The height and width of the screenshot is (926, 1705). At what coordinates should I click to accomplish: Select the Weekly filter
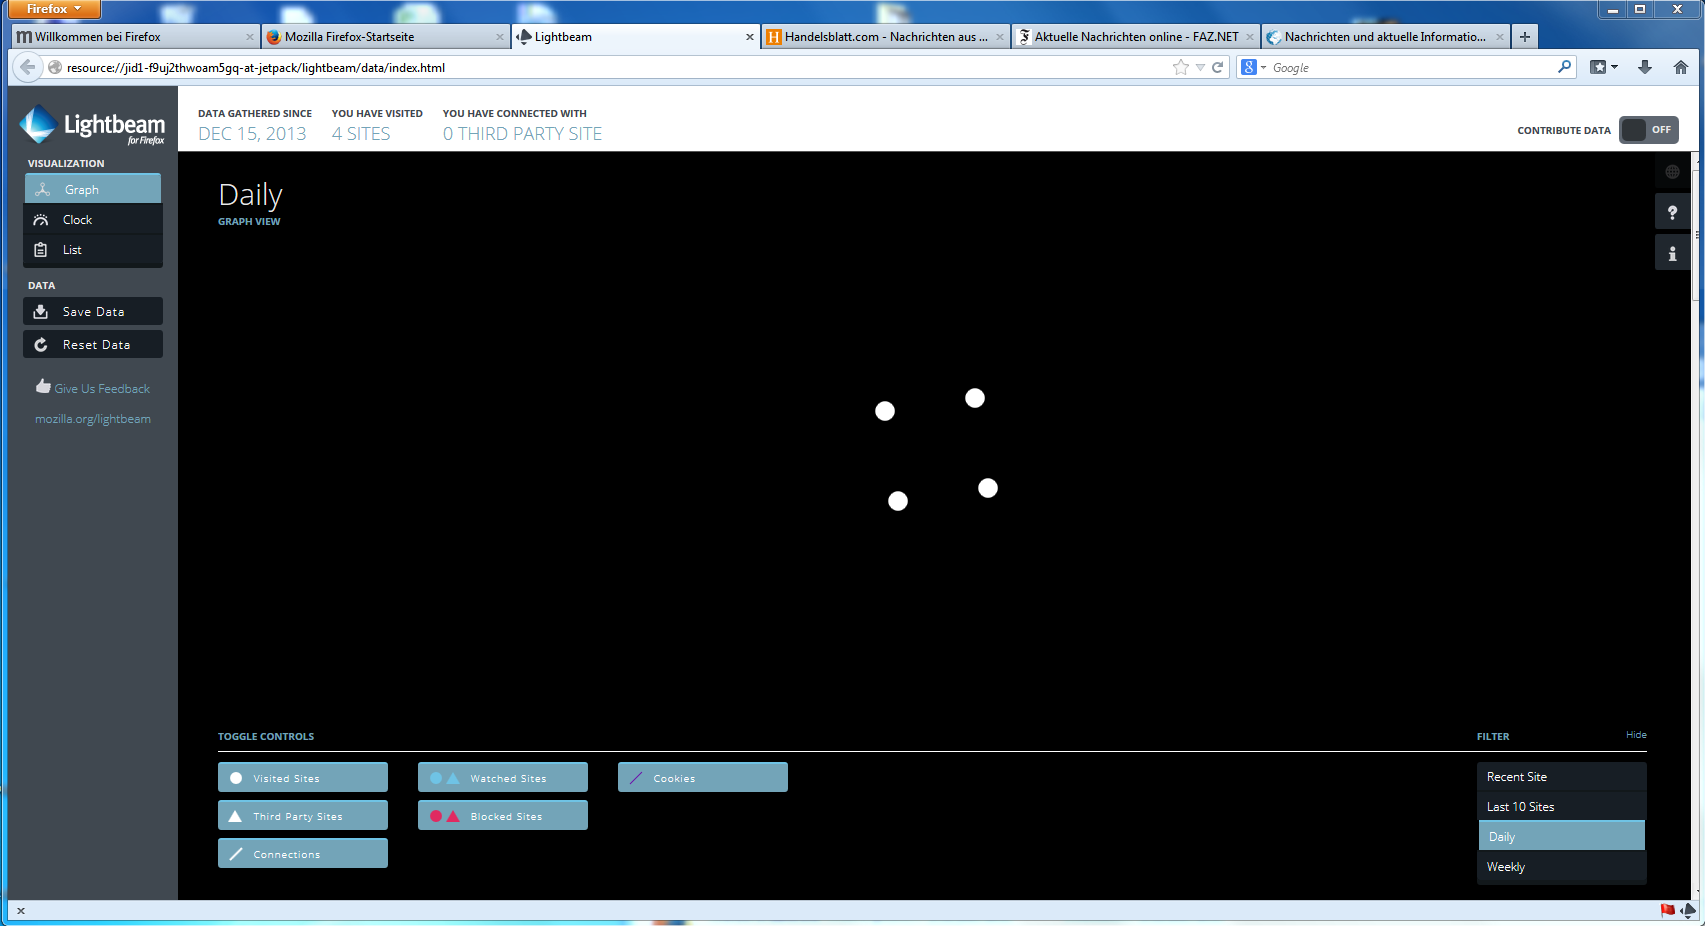tap(1562, 867)
